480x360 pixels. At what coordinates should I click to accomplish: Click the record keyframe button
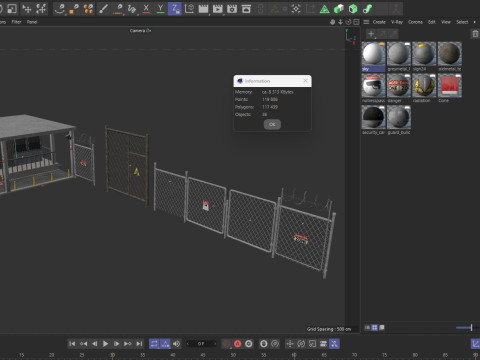(x=226, y=344)
